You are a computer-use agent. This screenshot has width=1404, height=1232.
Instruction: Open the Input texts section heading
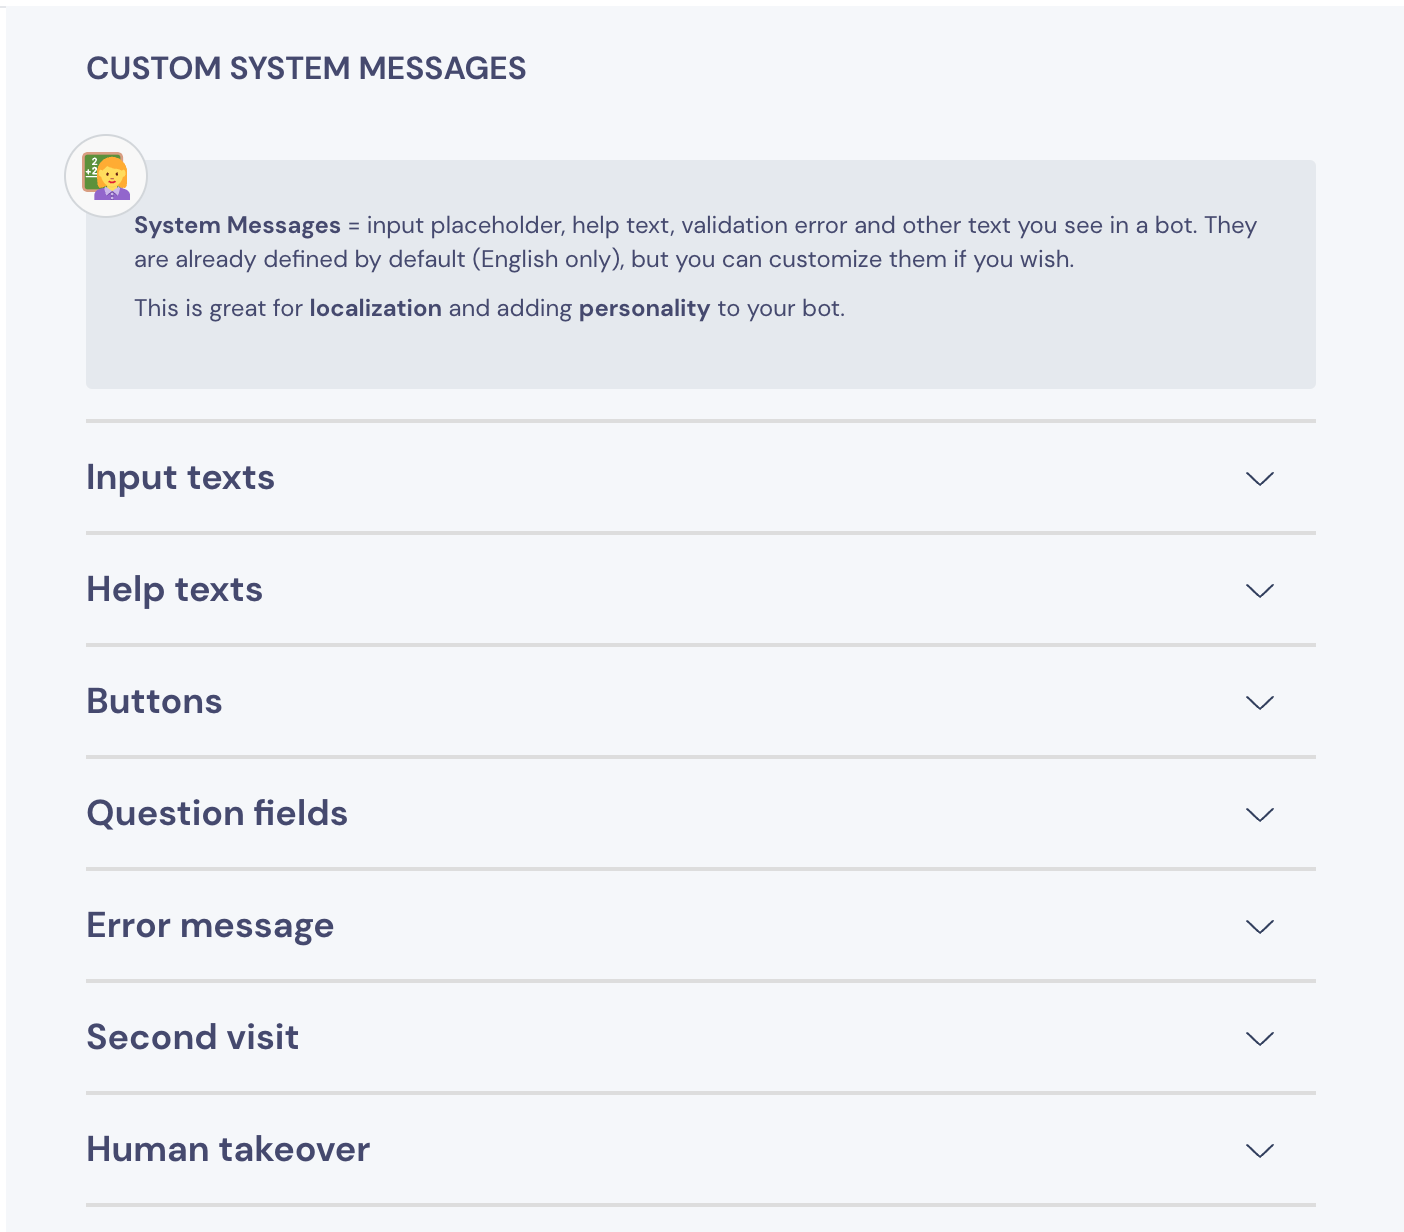pos(180,478)
